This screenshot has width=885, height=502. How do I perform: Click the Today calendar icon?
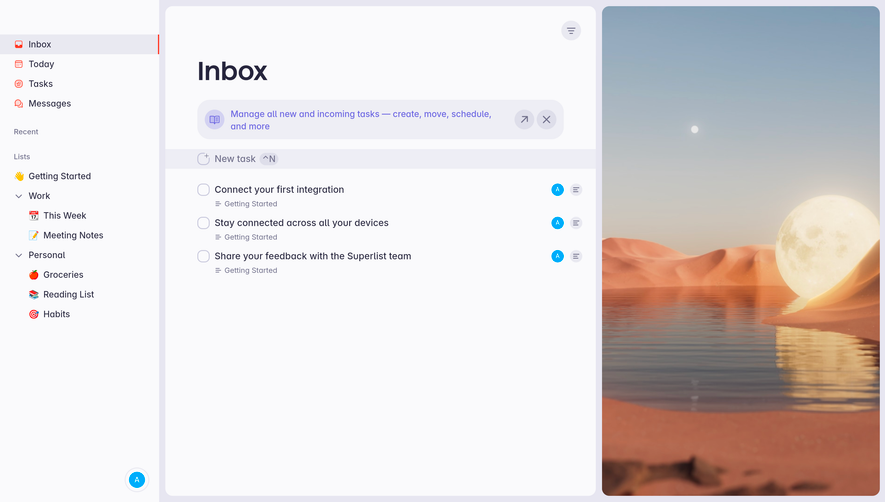[x=19, y=64]
